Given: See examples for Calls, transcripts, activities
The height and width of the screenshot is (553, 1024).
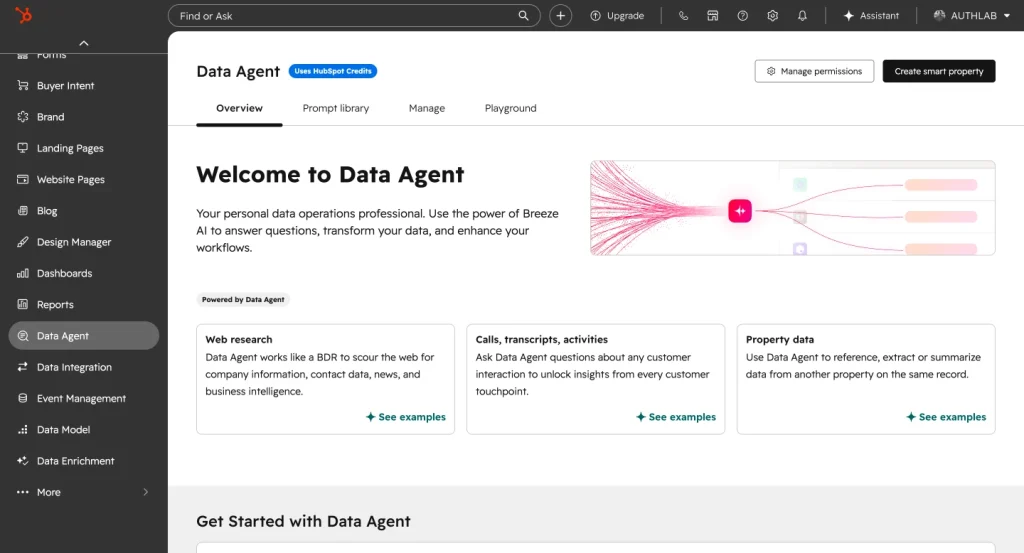Looking at the screenshot, I should point(676,417).
